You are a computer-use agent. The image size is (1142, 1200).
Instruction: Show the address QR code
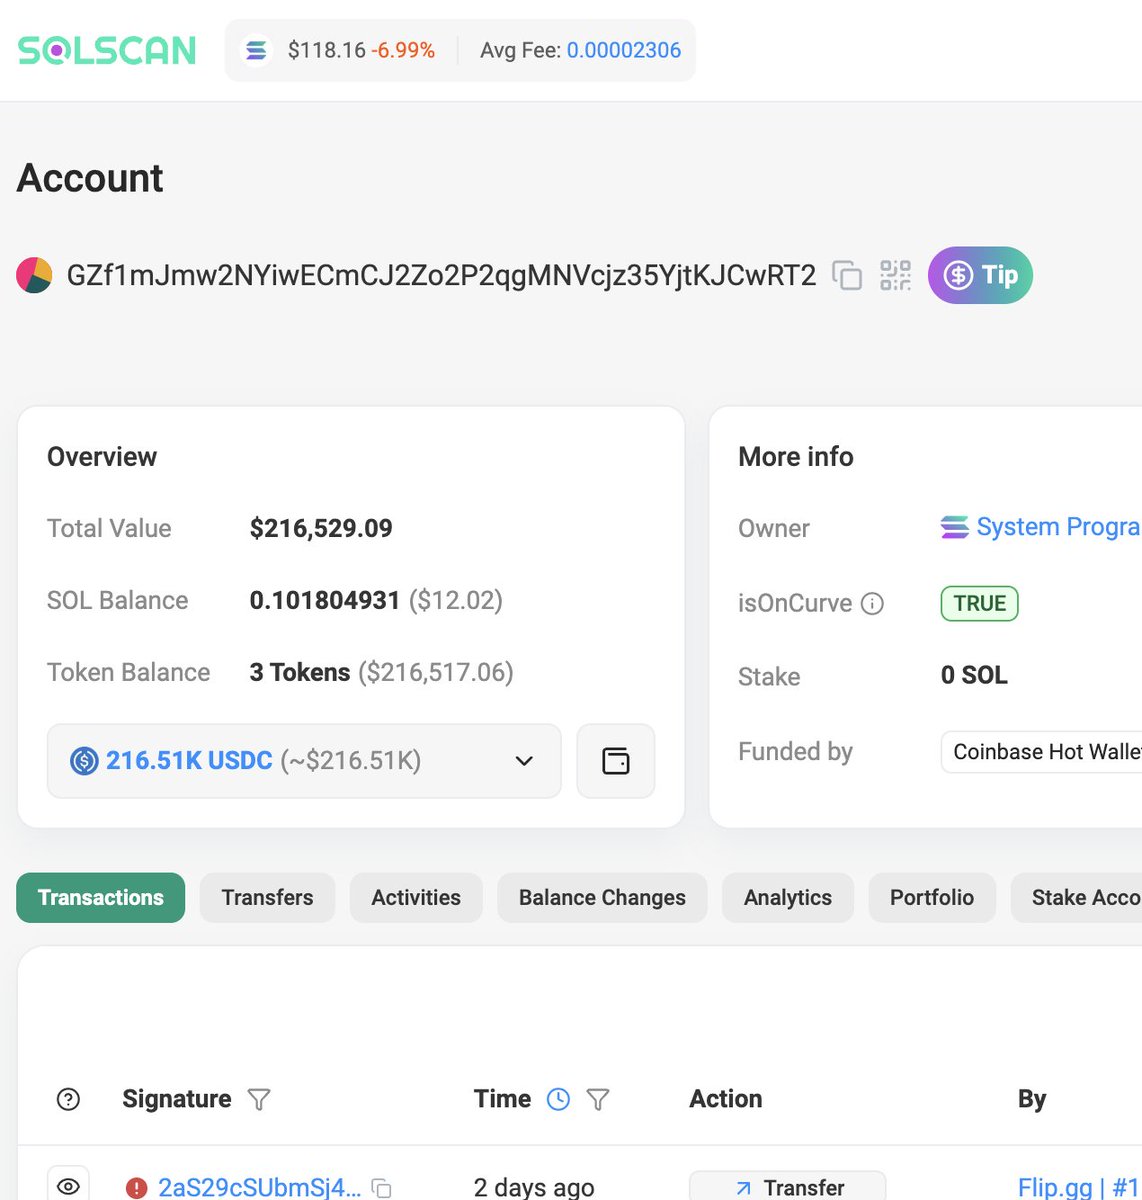coord(895,275)
